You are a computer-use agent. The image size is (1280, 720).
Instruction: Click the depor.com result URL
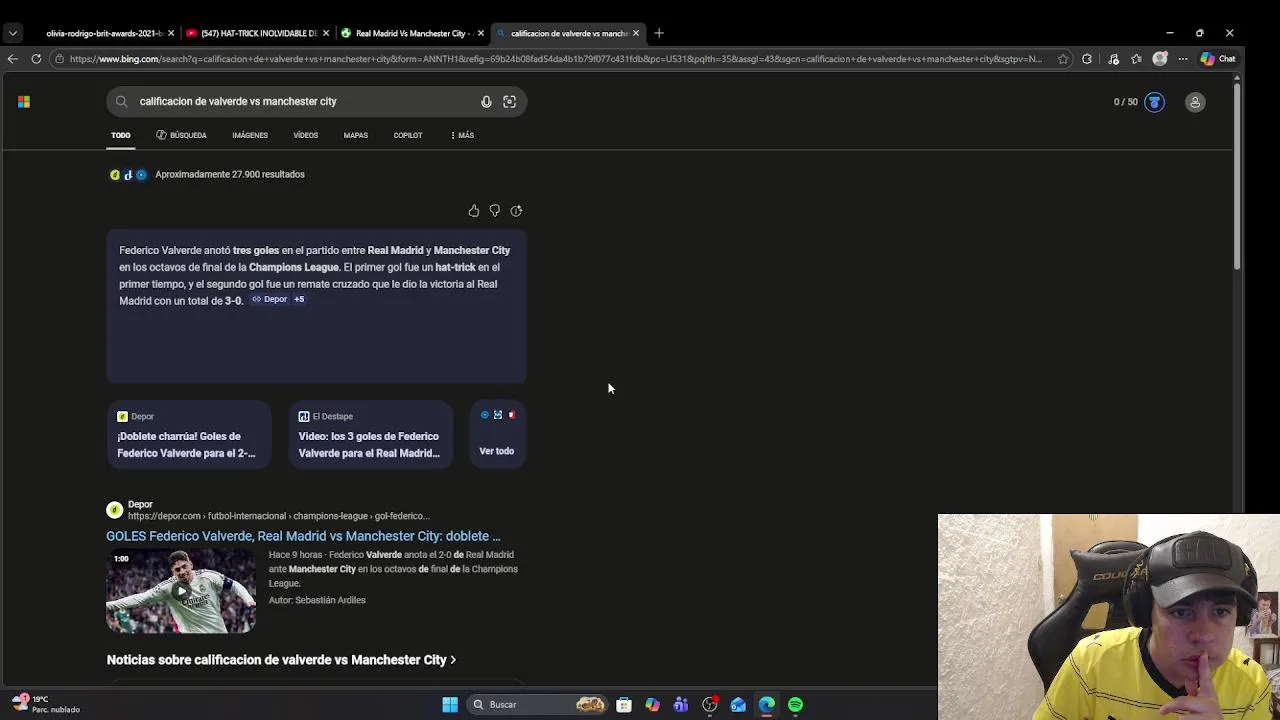coord(278,516)
